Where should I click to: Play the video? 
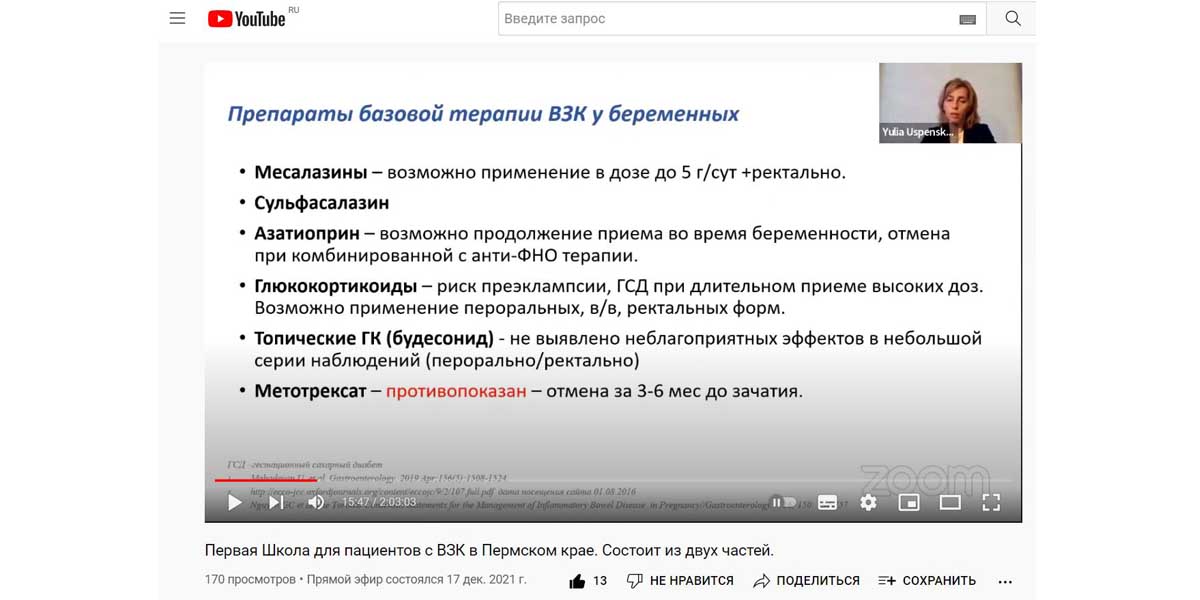[x=234, y=503]
